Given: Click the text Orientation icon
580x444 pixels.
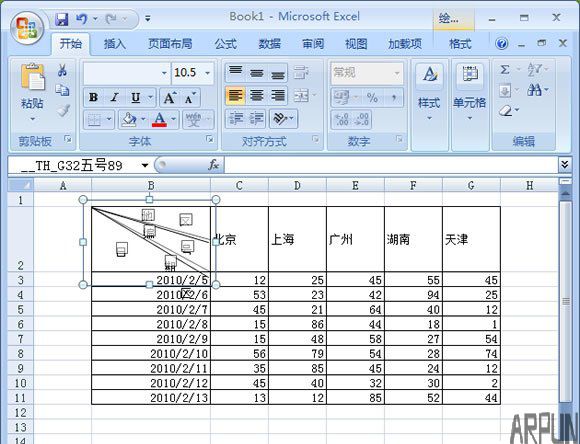Looking at the screenshot, I should [x=280, y=118].
